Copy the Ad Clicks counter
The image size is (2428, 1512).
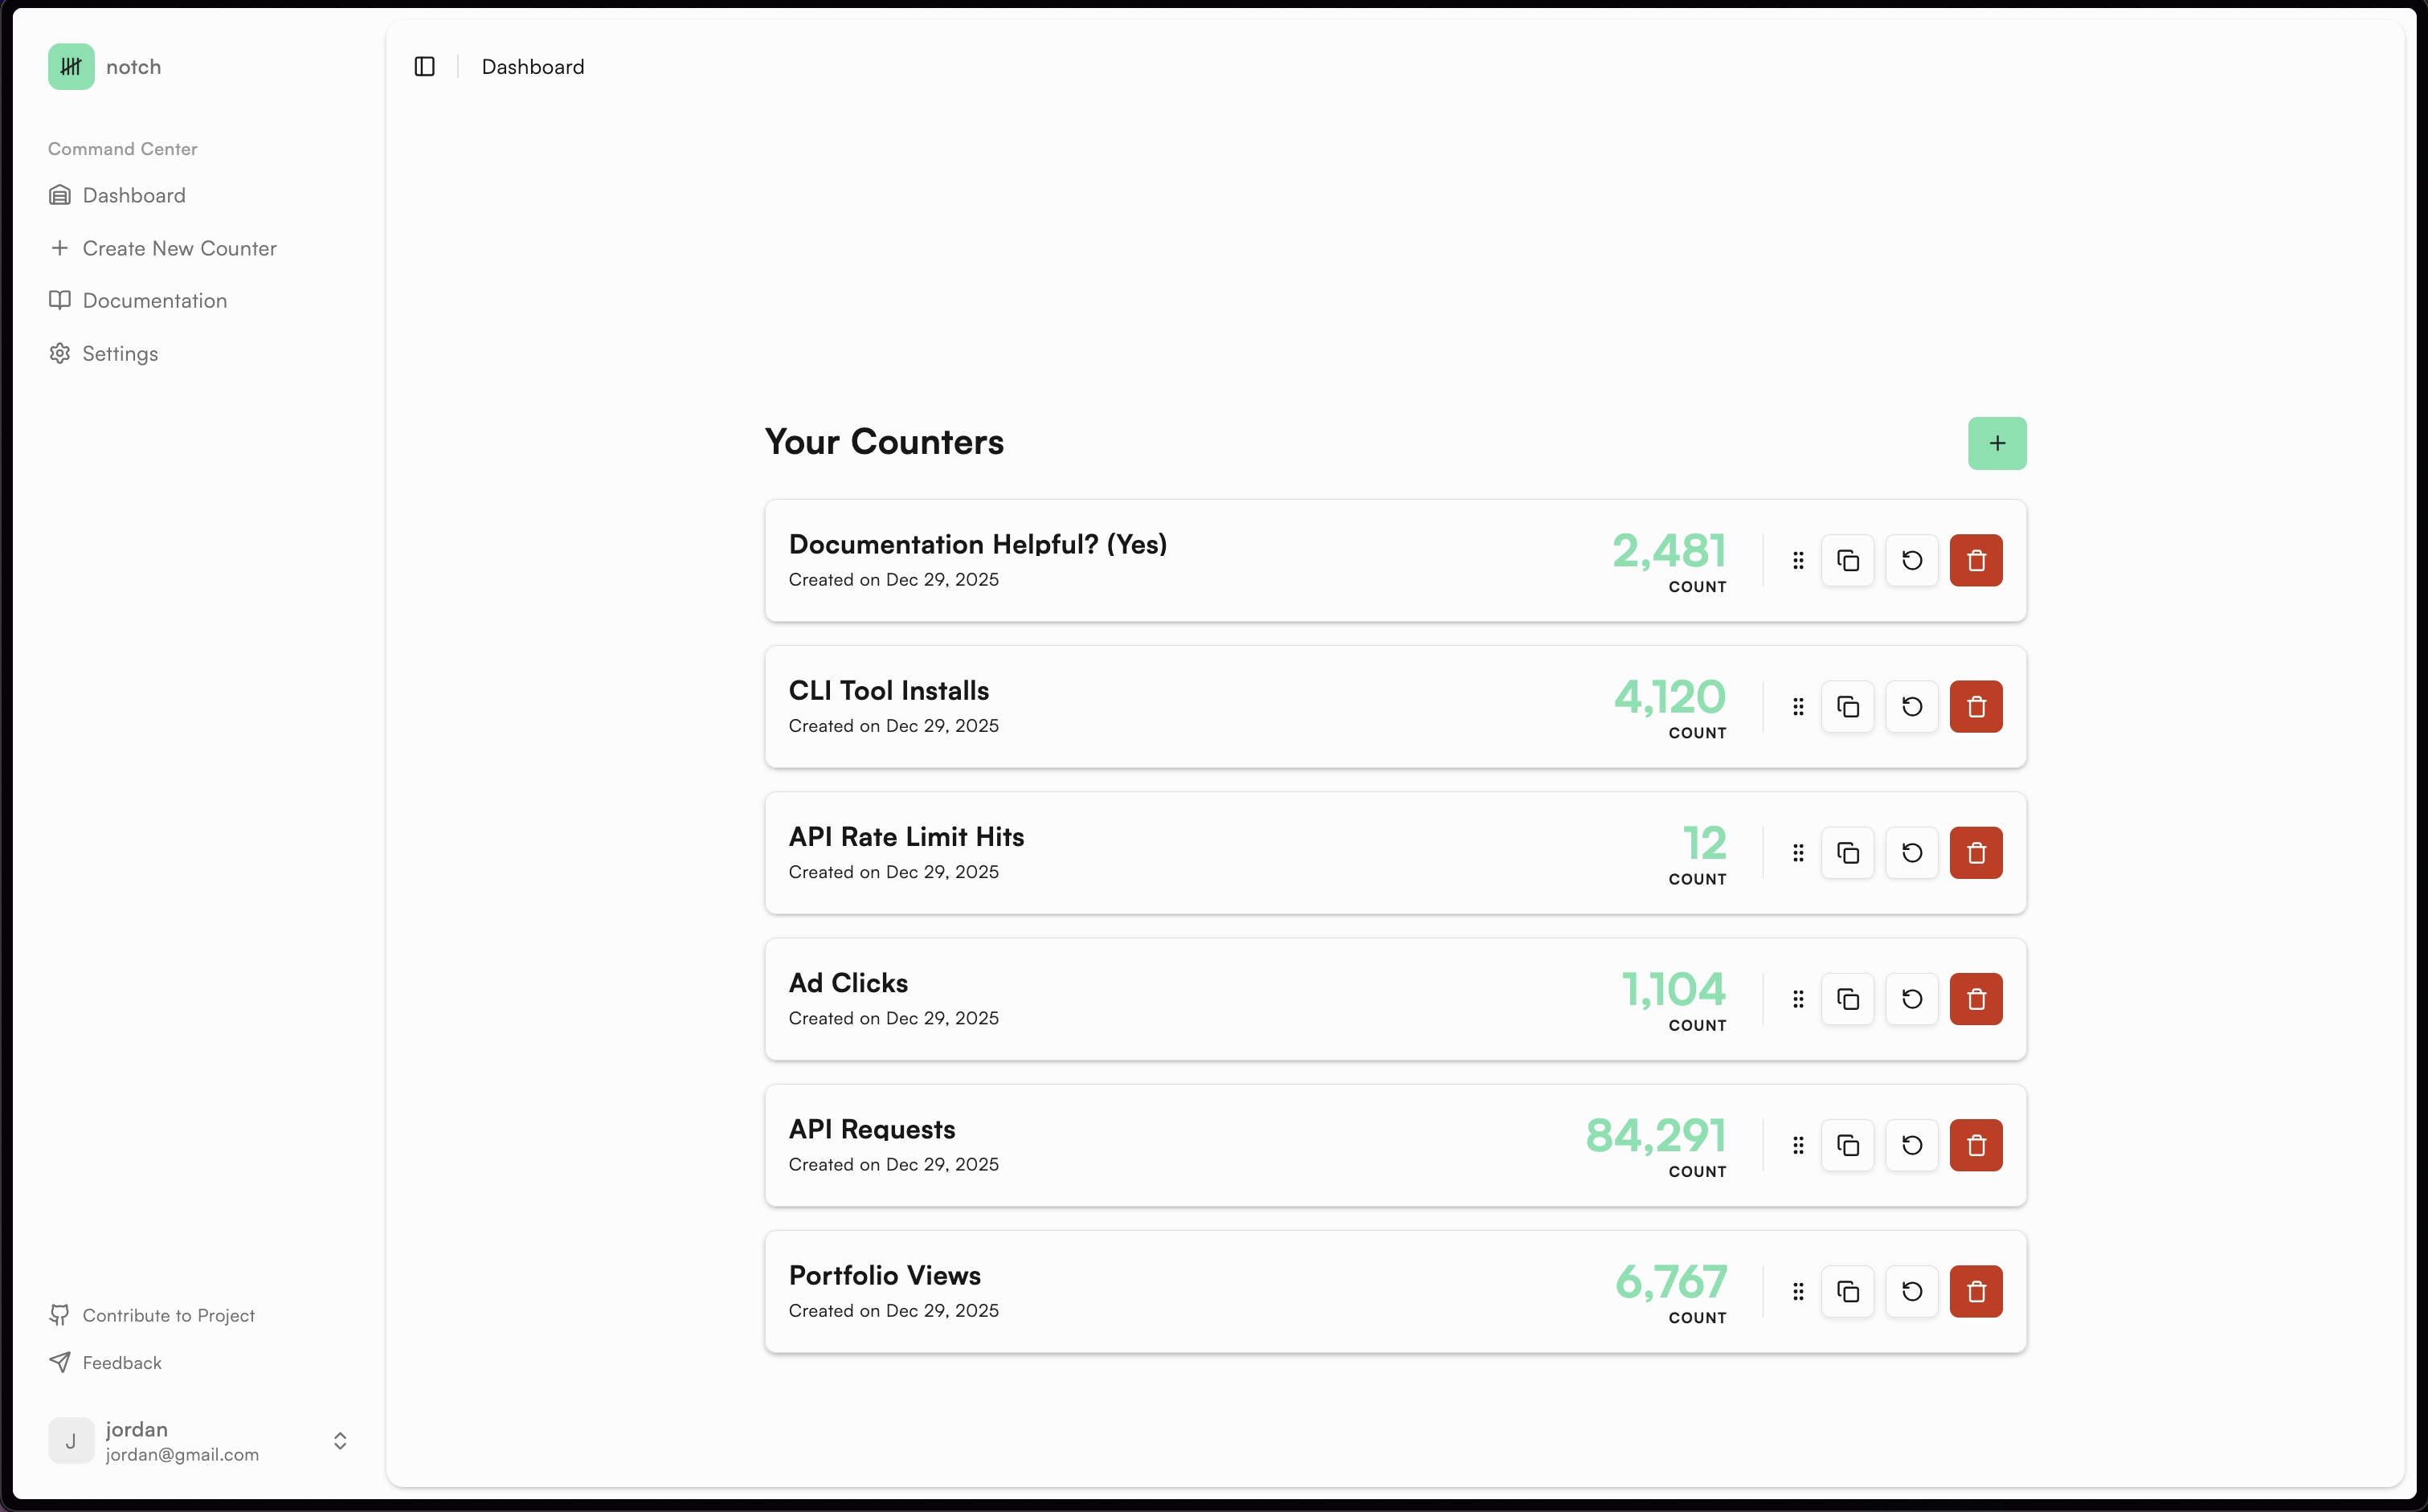(1847, 999)
